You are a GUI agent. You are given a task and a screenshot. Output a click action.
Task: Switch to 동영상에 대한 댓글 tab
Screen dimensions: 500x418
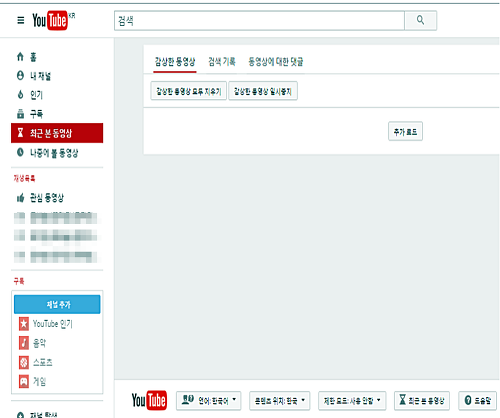(276, 61)
